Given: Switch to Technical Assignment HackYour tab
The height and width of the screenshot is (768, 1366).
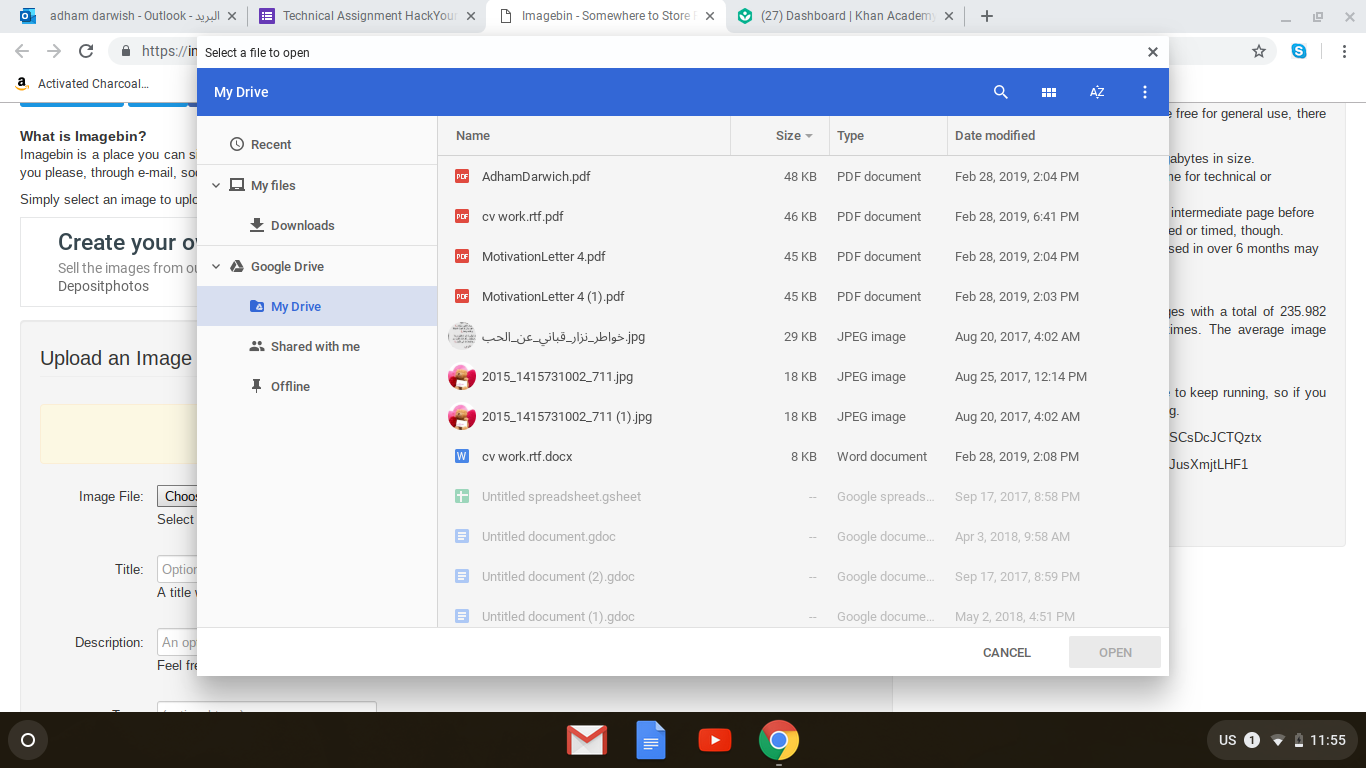Looking at the screenshot, I should [x=366, y=16].
